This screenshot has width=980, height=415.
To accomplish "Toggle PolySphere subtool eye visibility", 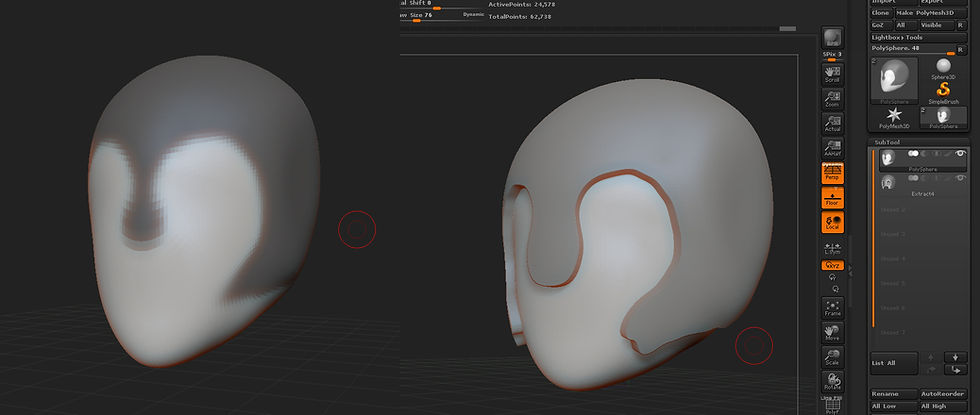I will click(x=961, y=154).
